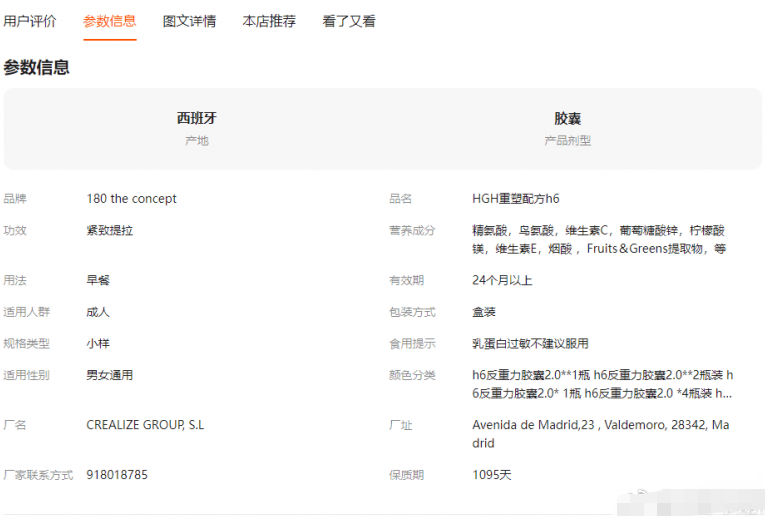This screenshot has height=519, width=765.
Task: Select the 参数信息 tab
Action: point(110,21)
